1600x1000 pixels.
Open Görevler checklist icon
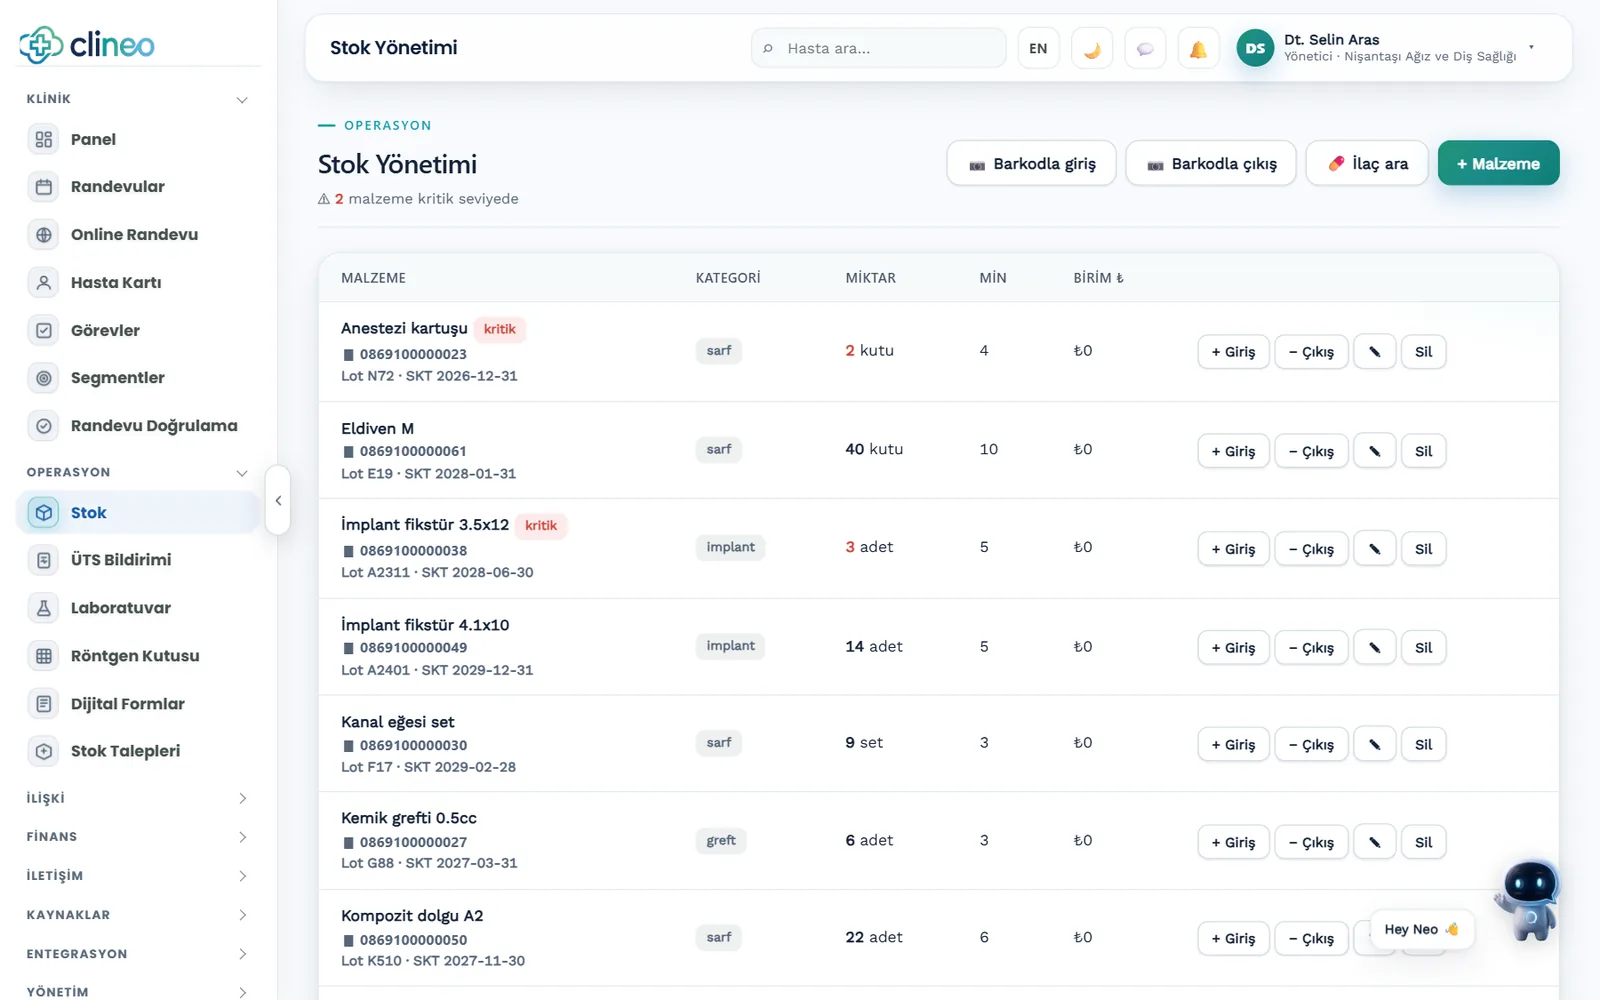(44, 330)
